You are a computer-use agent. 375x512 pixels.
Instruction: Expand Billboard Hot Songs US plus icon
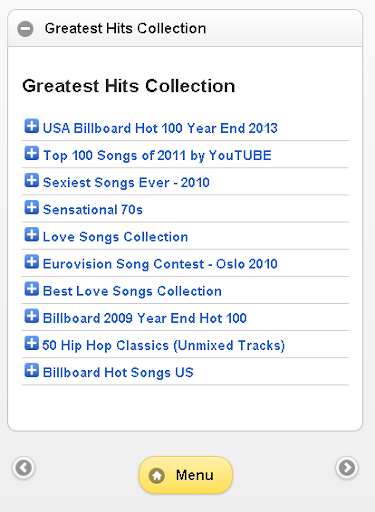click(x=32, y=370)
